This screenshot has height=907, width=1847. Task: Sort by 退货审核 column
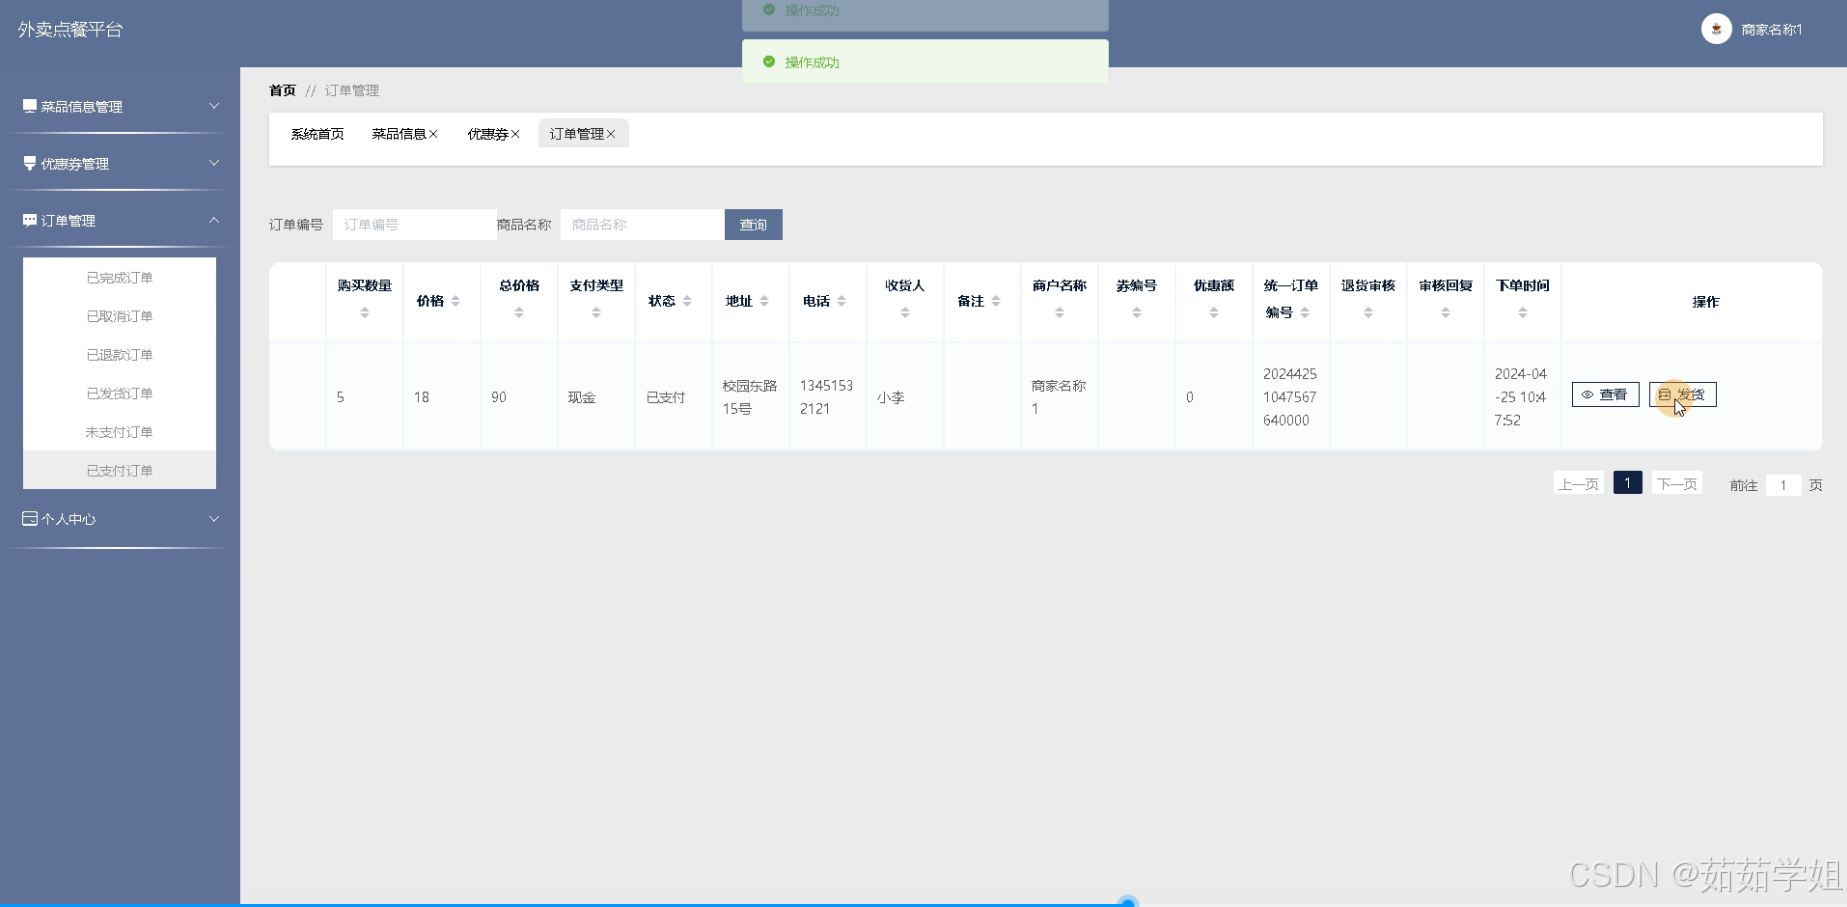[x=1368, y=313]
